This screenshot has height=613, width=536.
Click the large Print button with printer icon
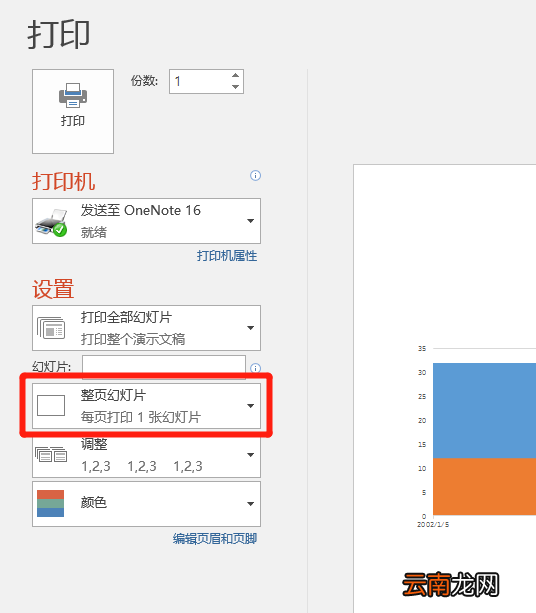[x=73, y=111]
